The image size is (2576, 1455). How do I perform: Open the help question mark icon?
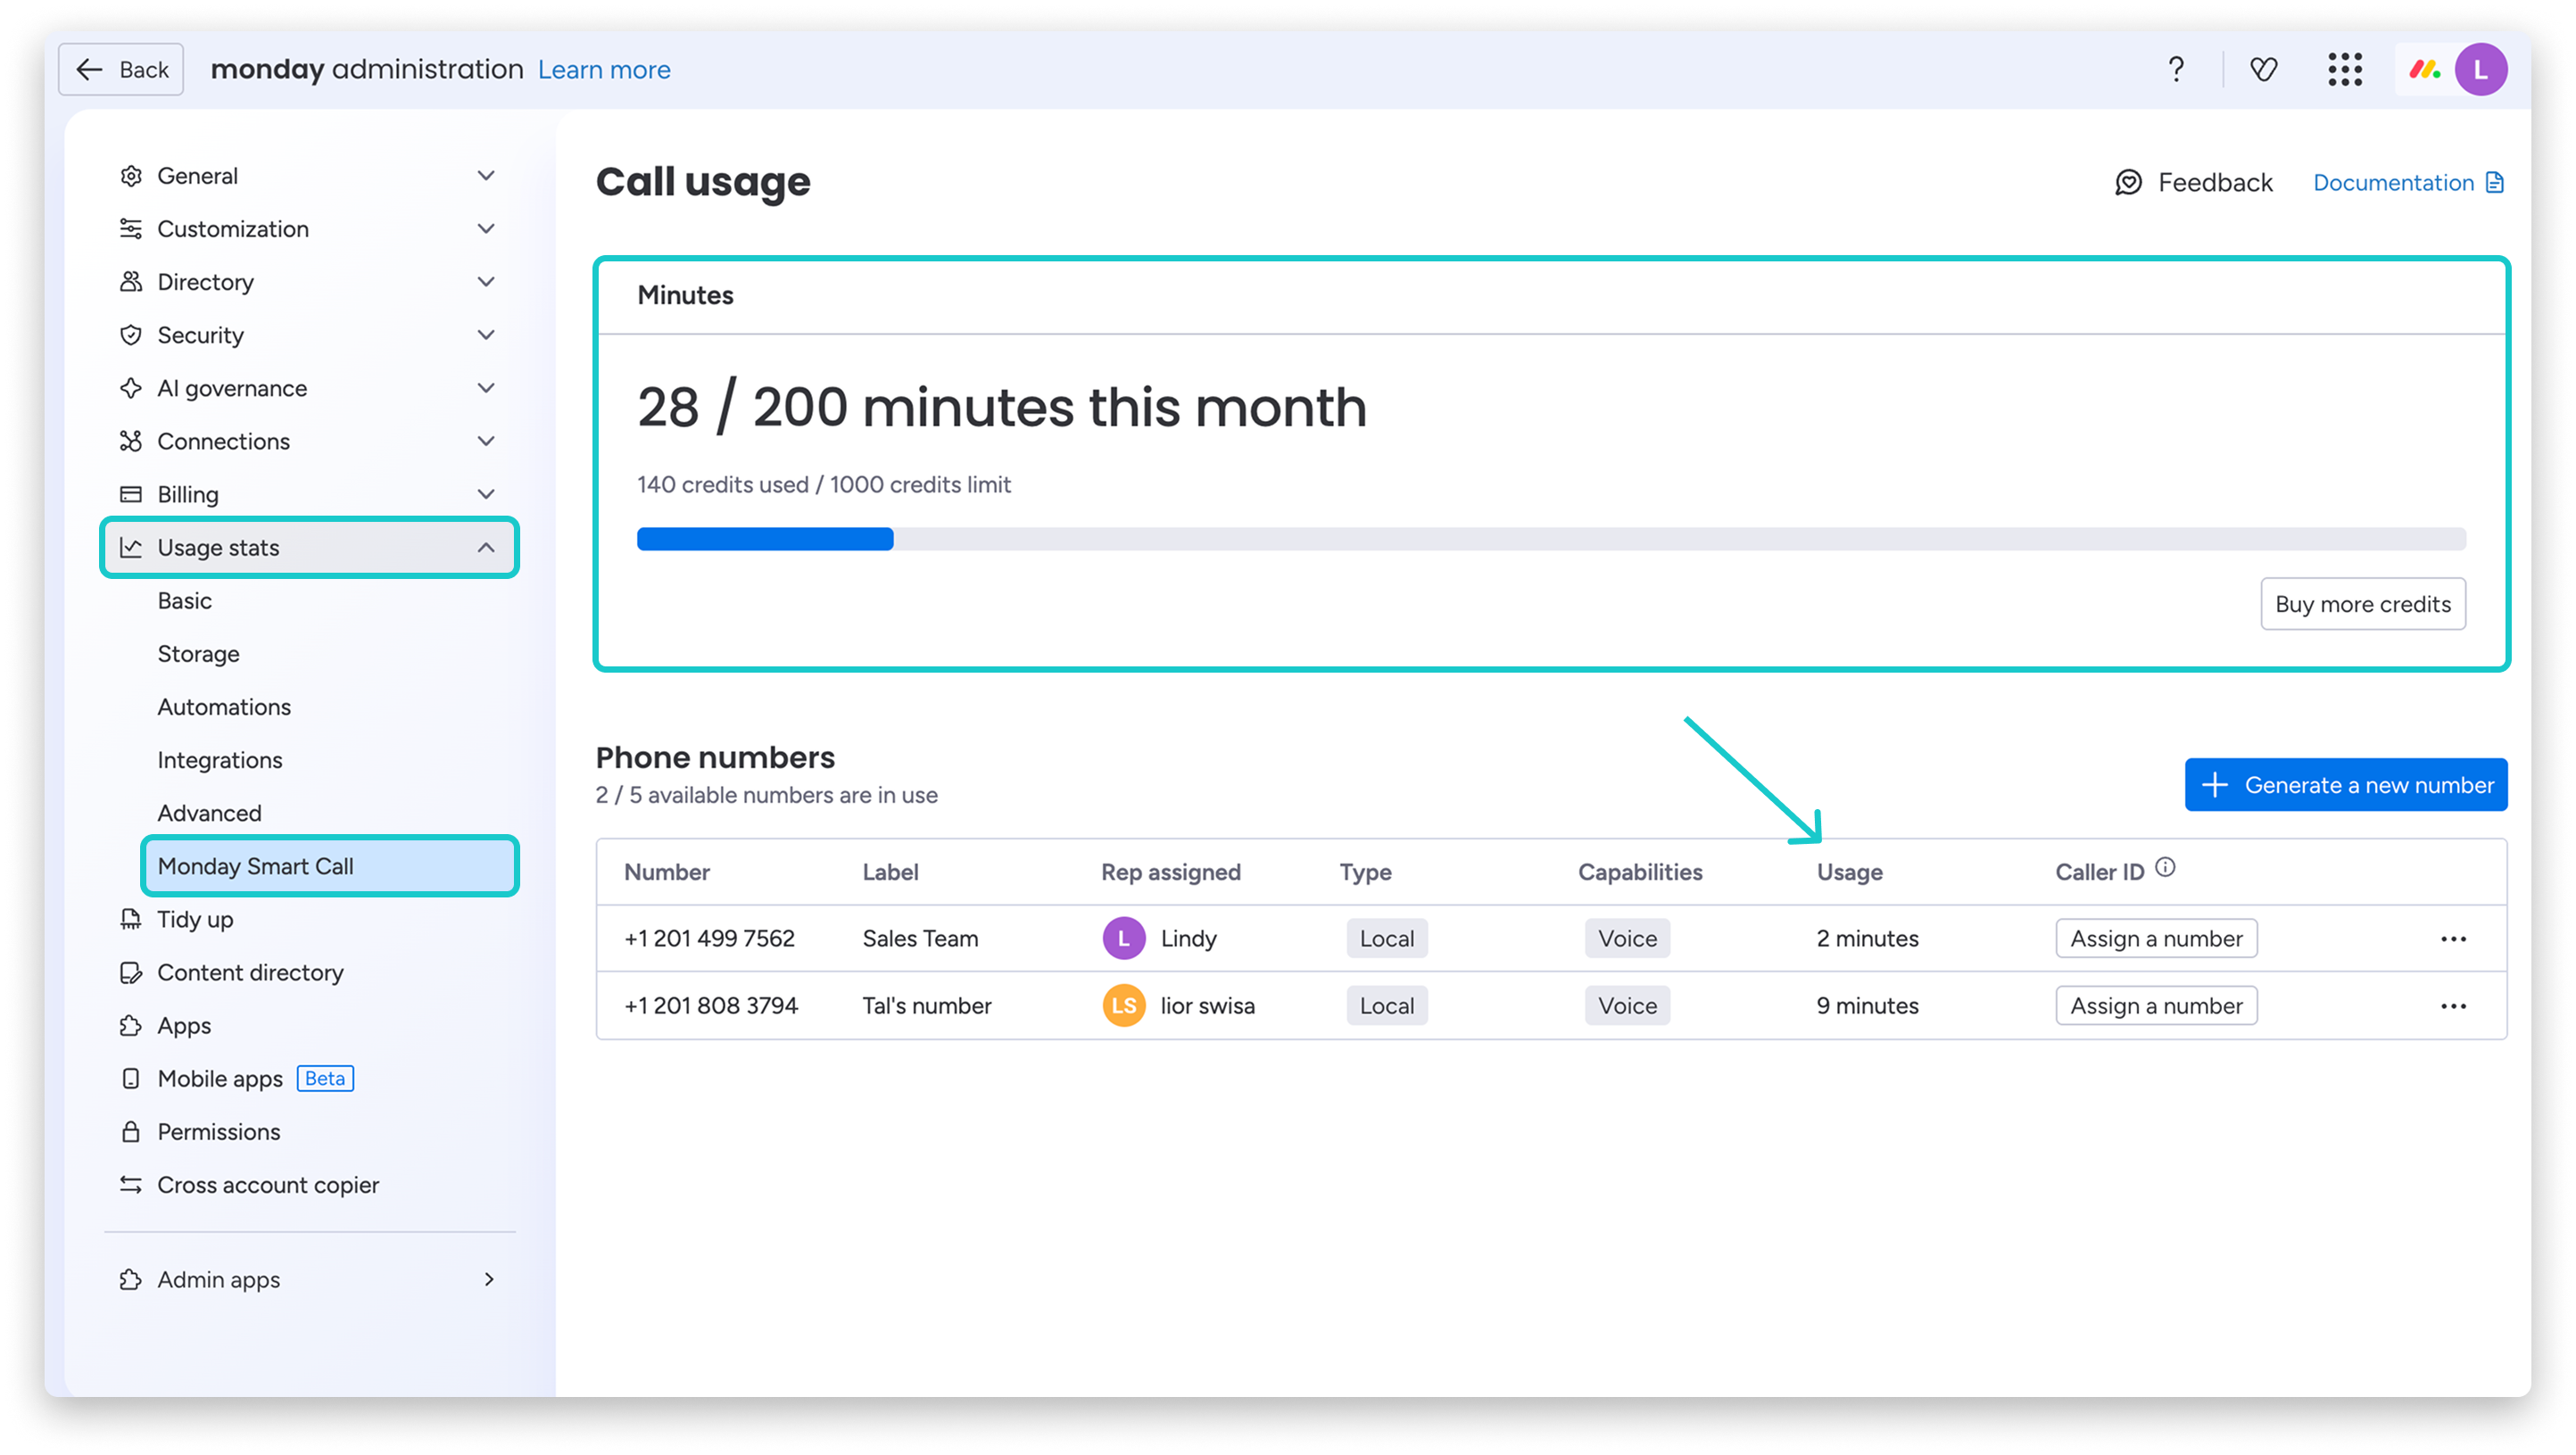[2176, 69]
